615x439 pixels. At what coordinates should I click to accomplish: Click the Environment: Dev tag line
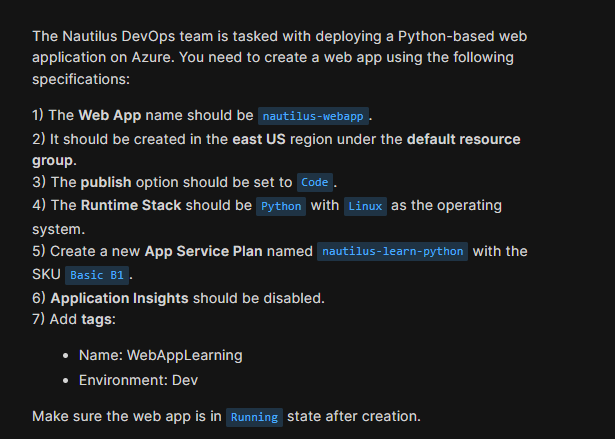(138, 380)
